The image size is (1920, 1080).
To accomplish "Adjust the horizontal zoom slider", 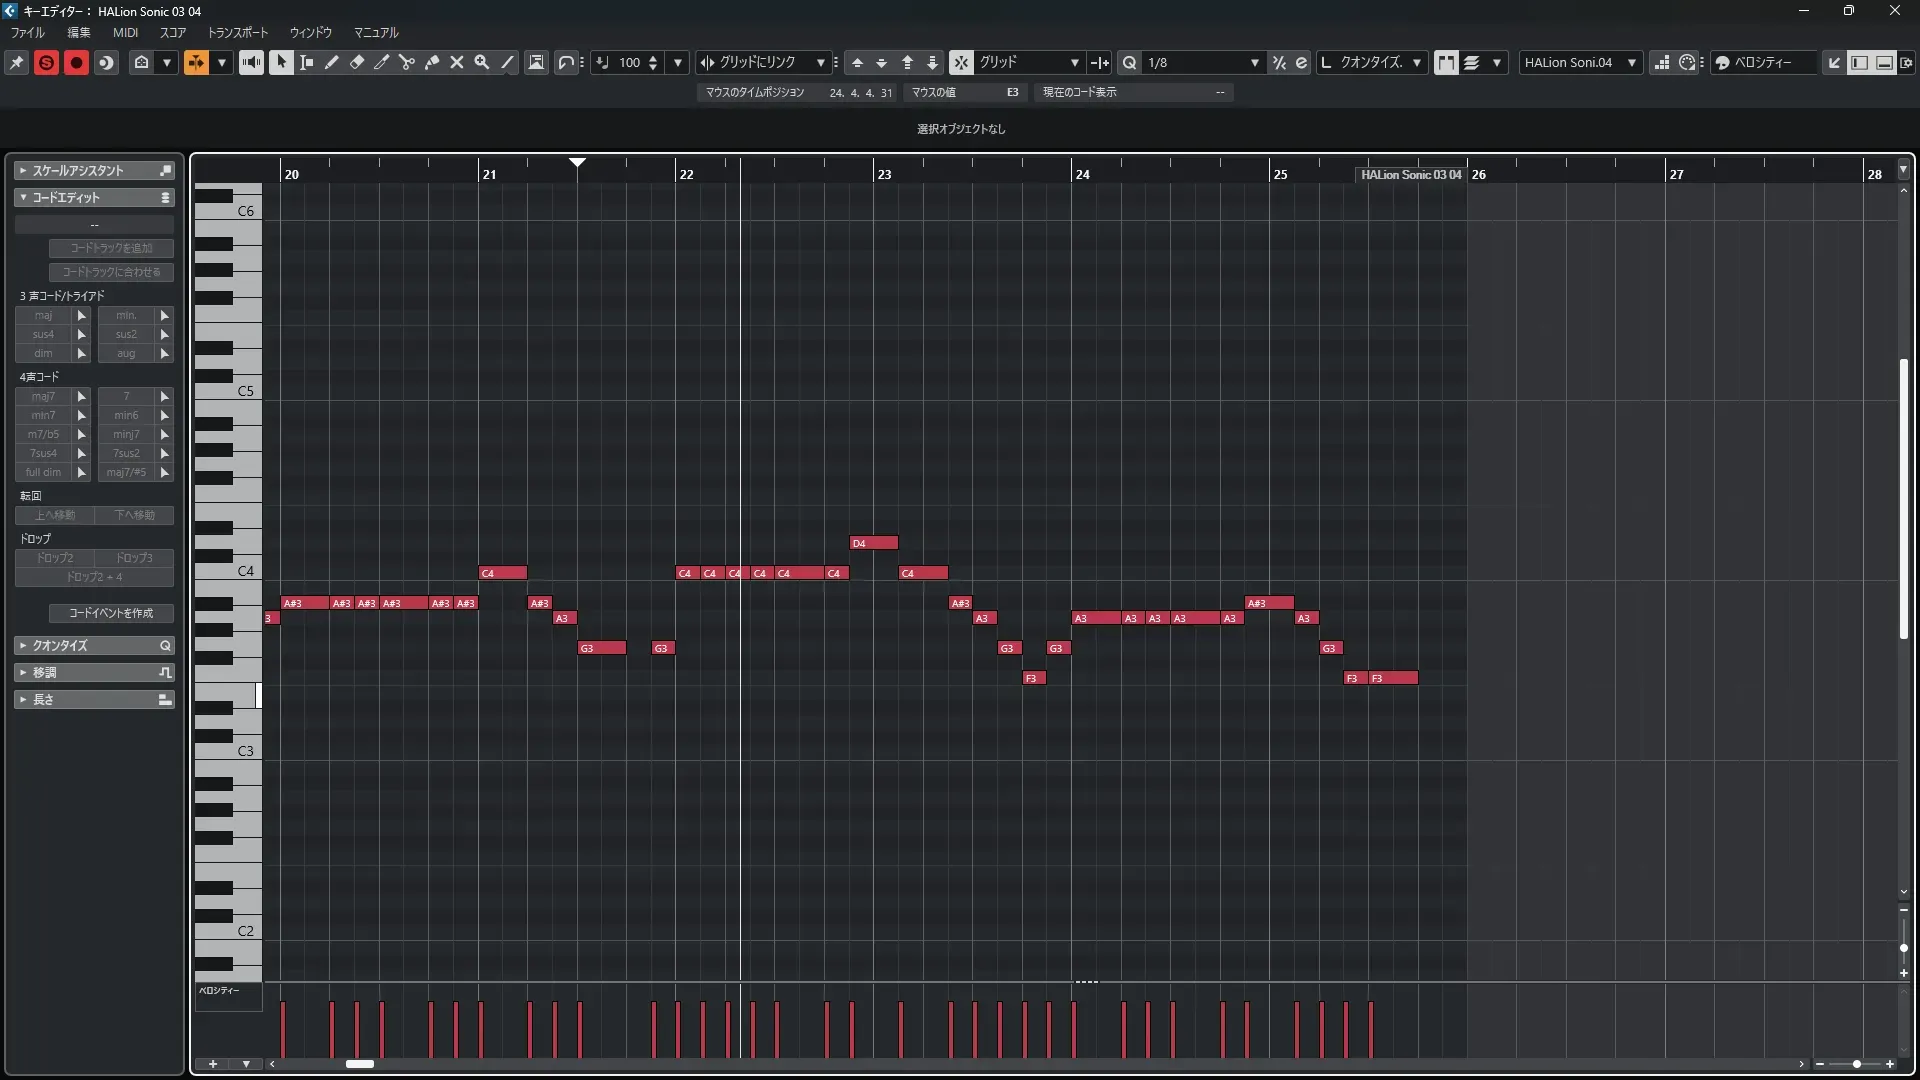I will tap(1856, 1064).
